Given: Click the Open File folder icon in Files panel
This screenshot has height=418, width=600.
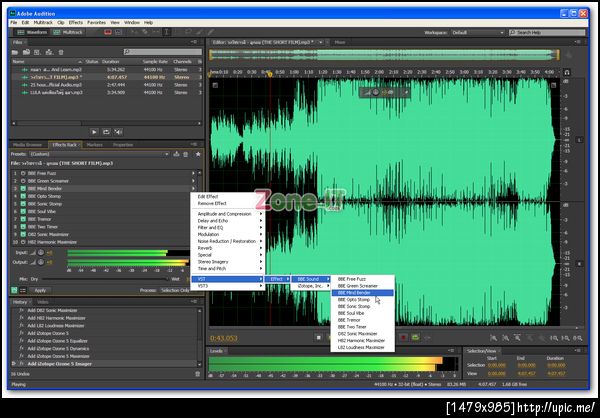Looking at the screenshot, I should (15, 52).
